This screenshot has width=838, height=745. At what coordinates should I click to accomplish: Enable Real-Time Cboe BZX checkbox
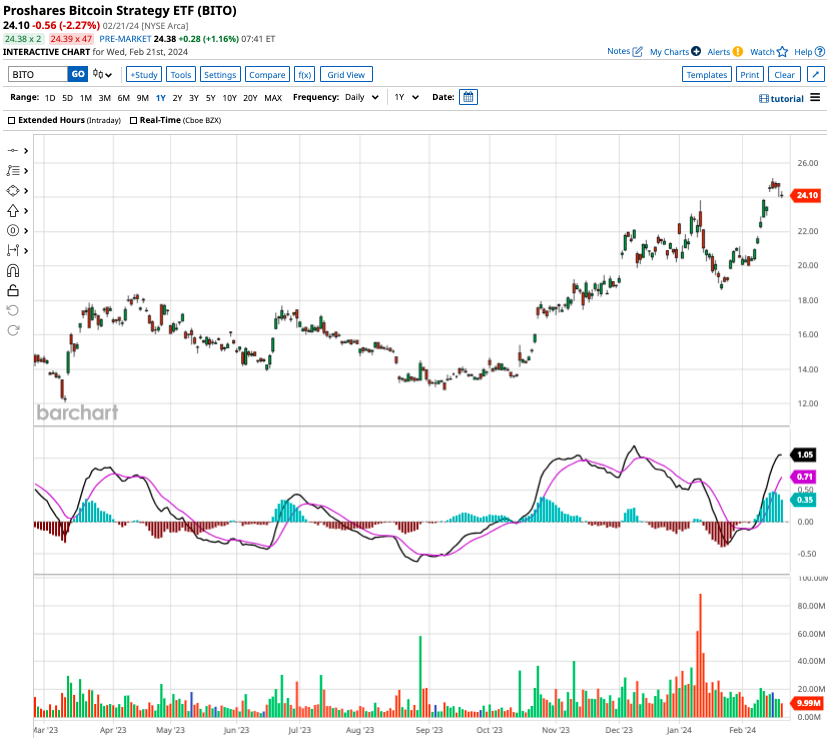pos(133,120)
